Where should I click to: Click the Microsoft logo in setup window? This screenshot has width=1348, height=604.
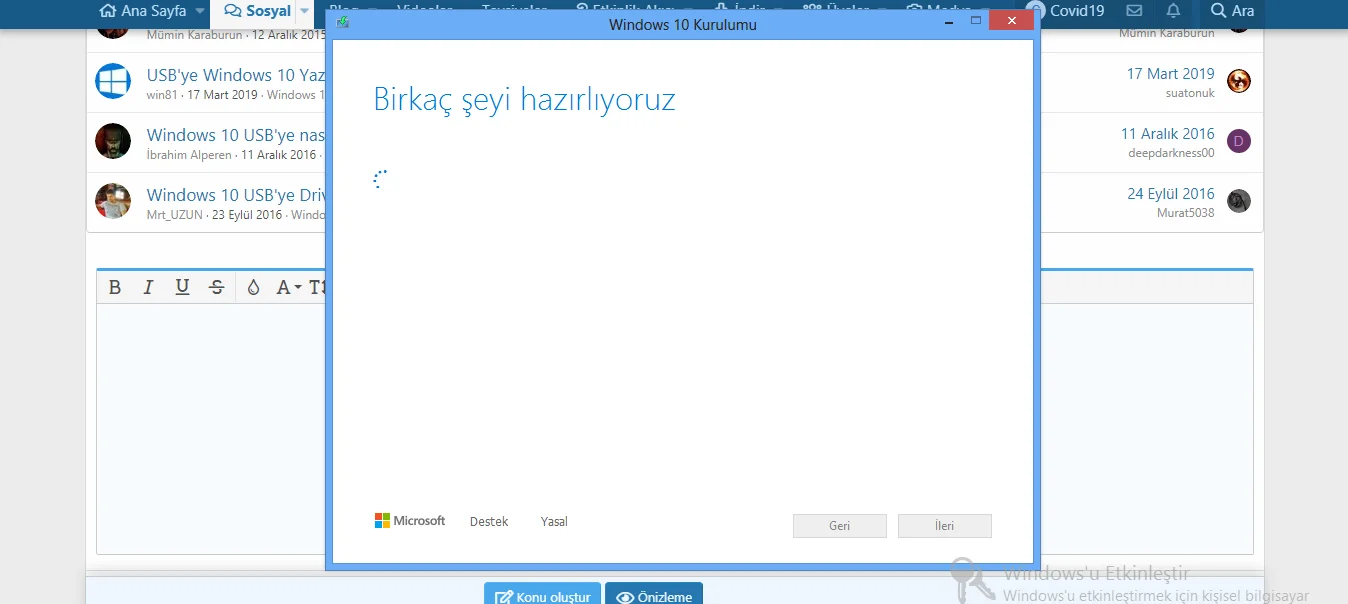tap(410, 521)
